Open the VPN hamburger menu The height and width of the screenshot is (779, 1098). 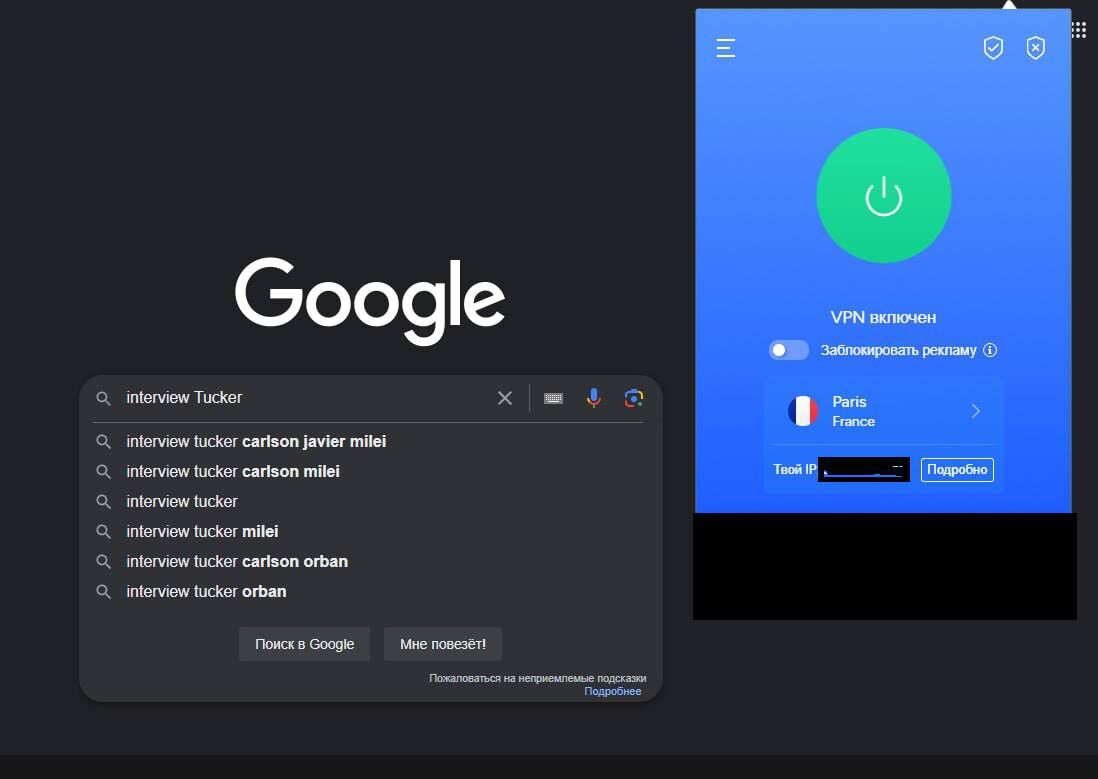pyautogui.click(x=726, y=48)
